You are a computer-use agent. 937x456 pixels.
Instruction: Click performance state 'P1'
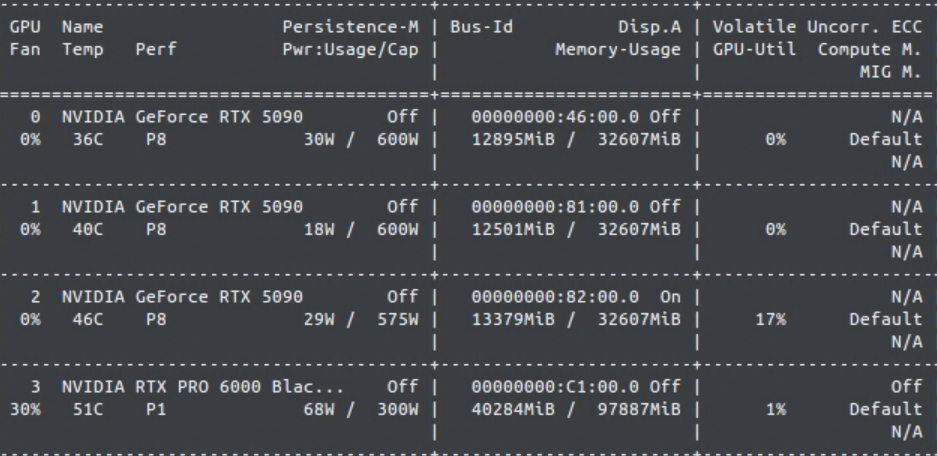coord(156,409)
